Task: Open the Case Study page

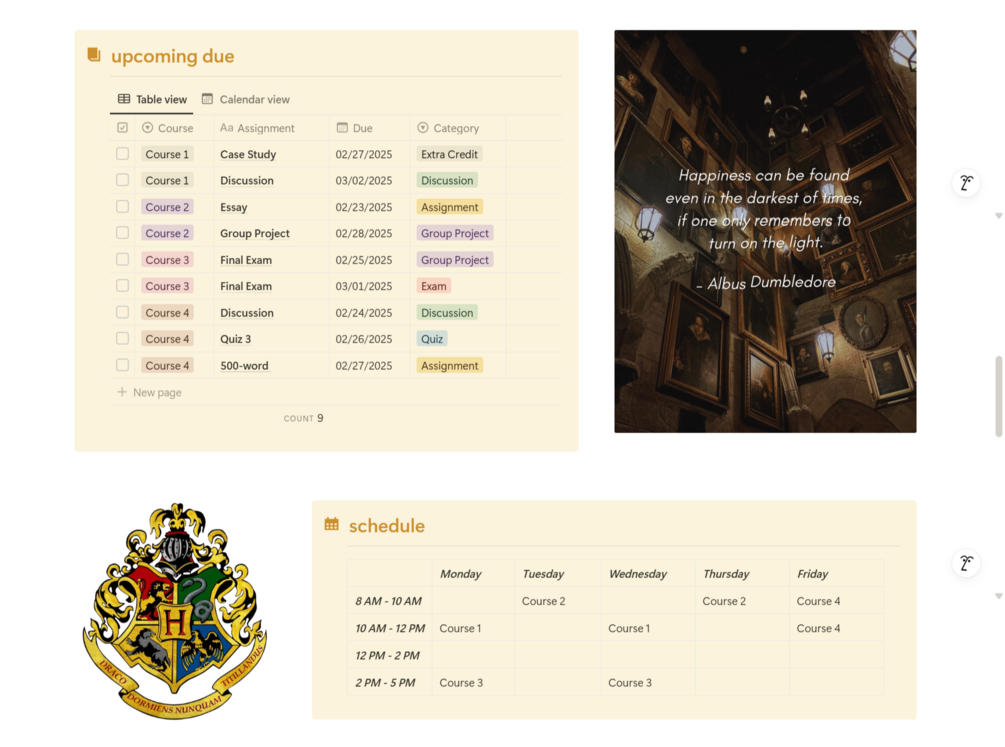Action: tap(248, 154)
